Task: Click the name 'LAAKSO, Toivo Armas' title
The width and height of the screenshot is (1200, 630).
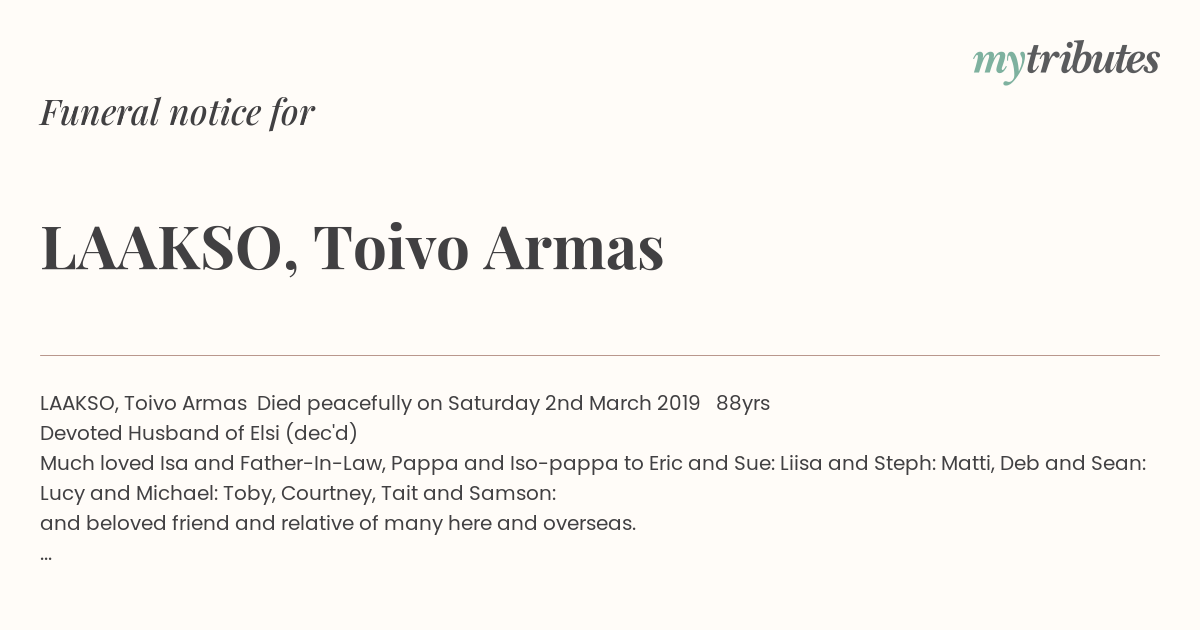Action: tap(352, 247)
